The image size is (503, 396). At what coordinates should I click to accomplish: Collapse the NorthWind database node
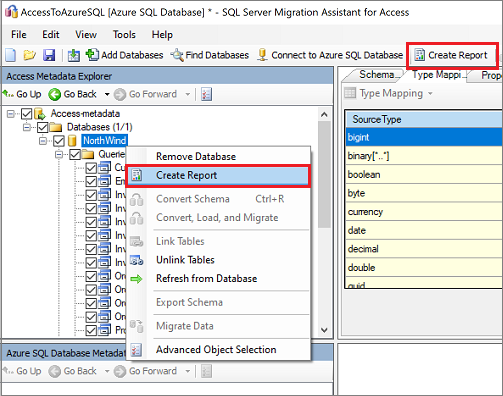click(x=43, y=141)
